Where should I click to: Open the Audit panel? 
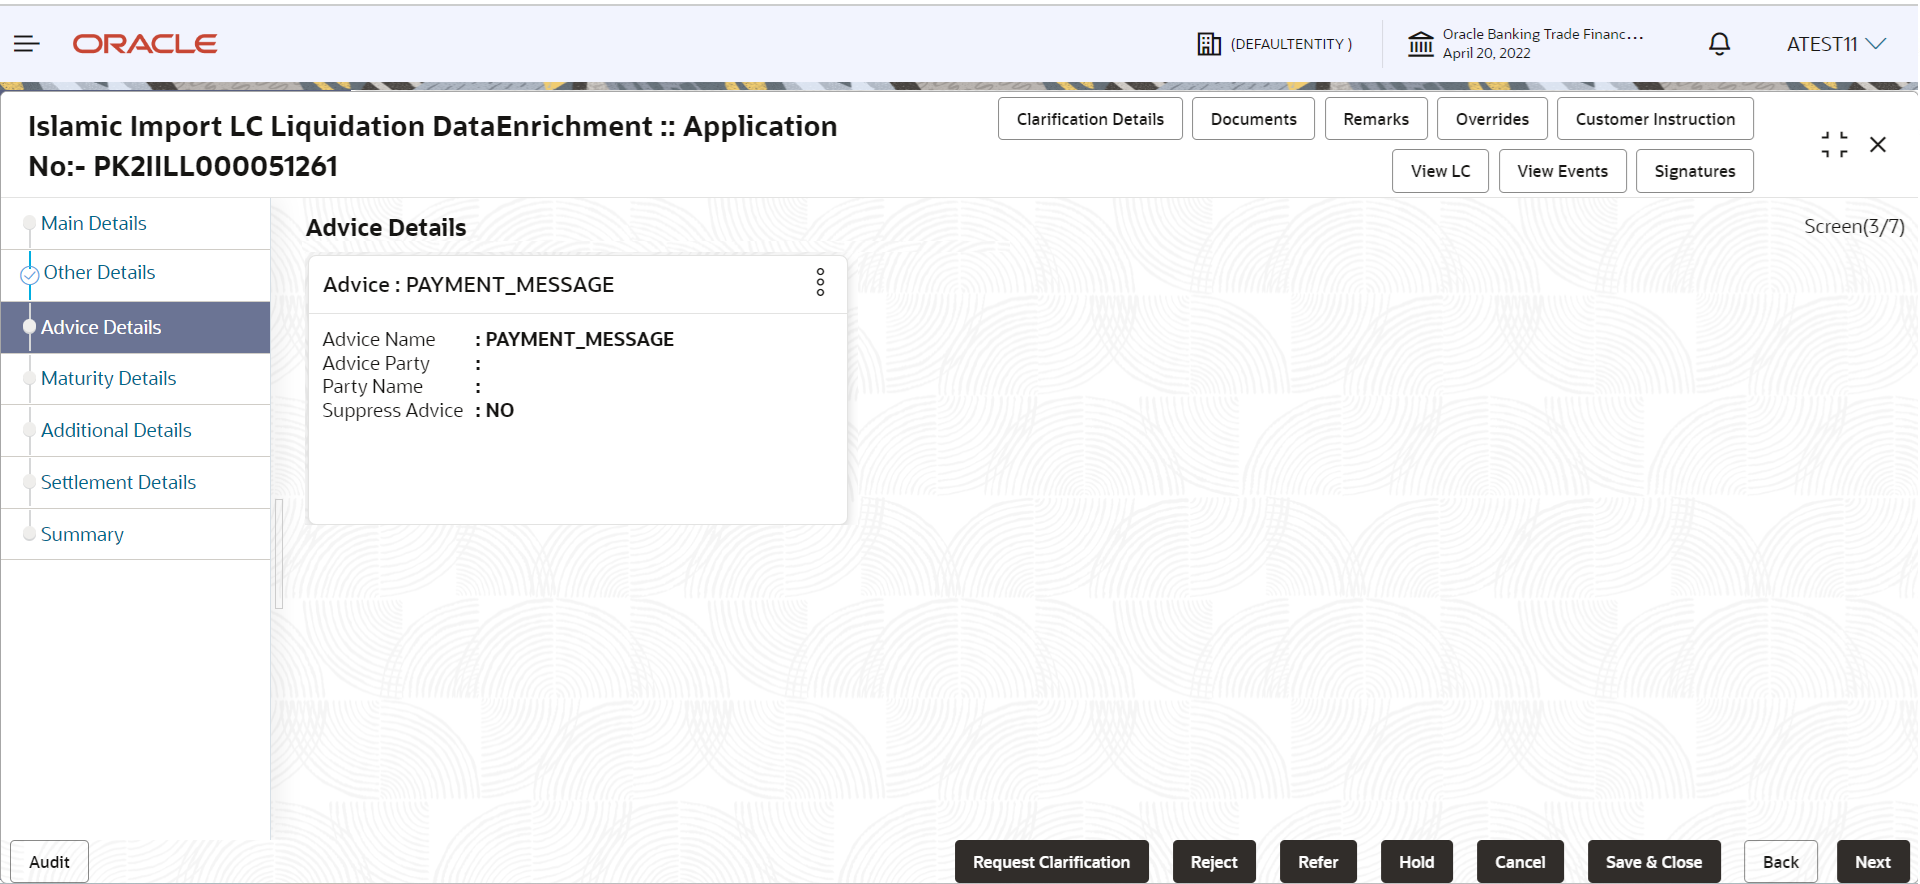pyautogui.click(x=49, y=862)
